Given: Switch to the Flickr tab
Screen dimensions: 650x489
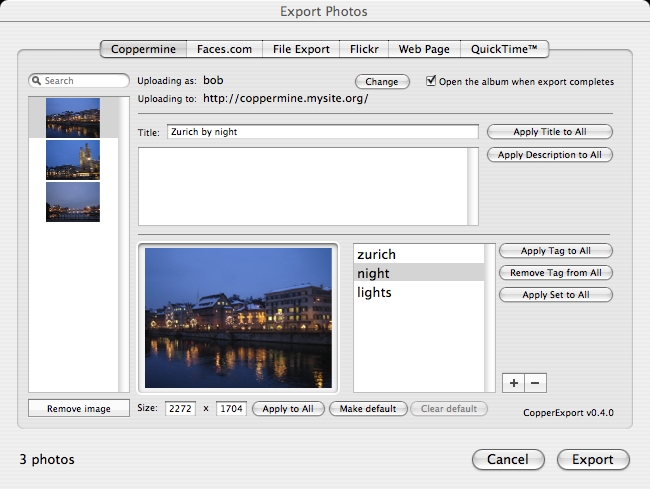Looking at the screenshot, I should point(363,49).
